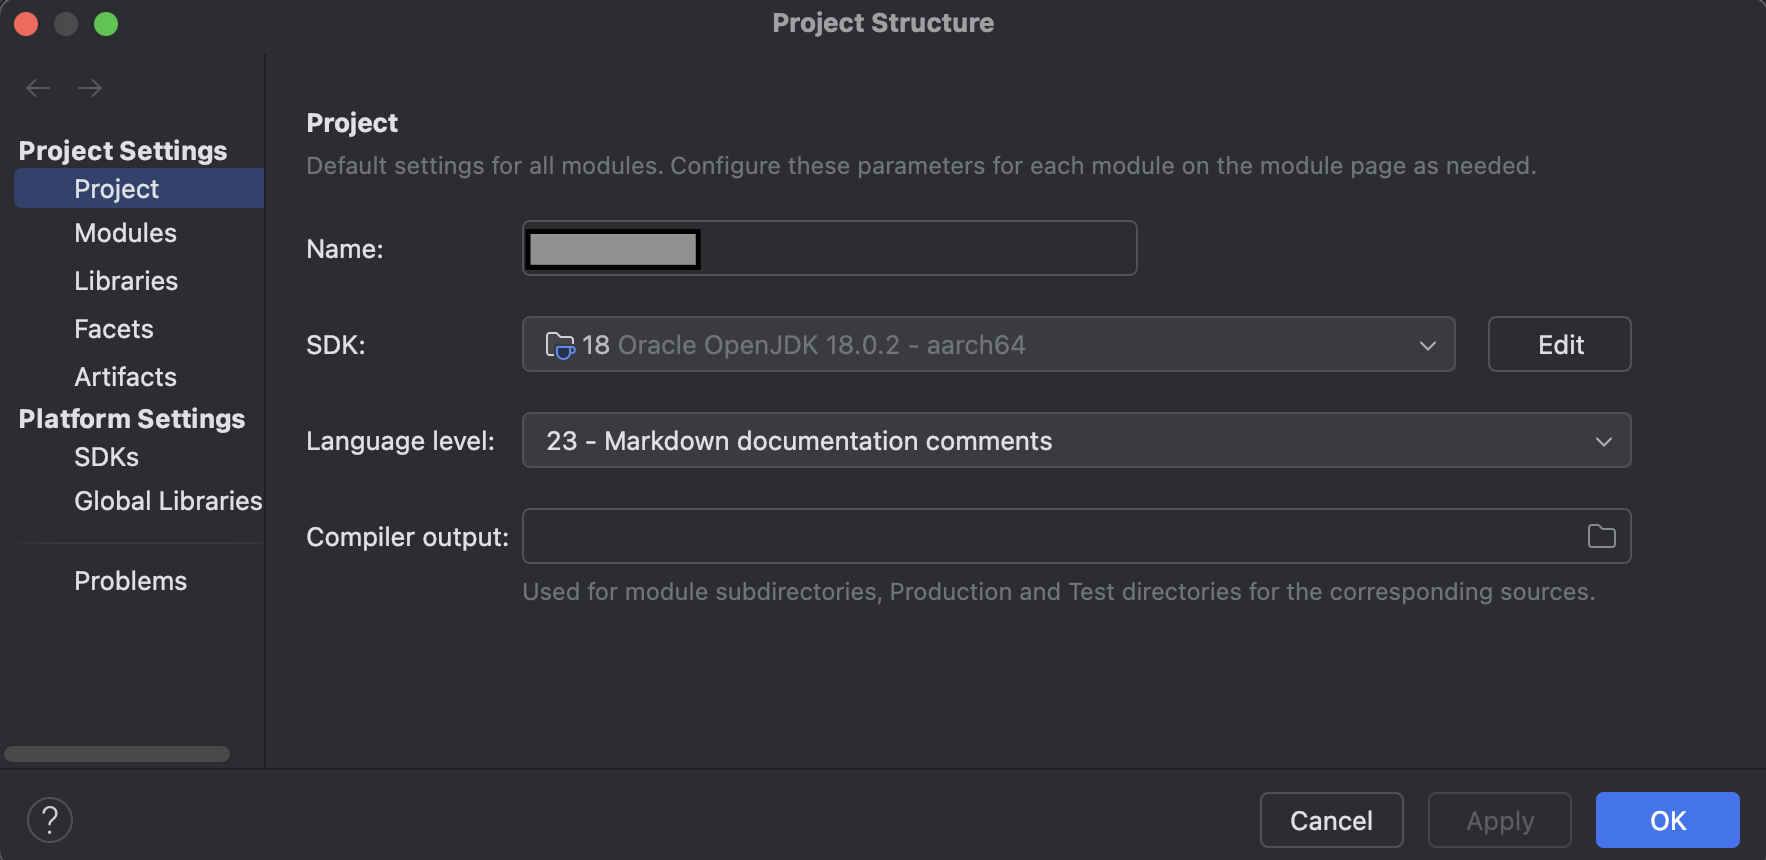This screenshot has width=1766, height=860.
Task: Click the Edit button next to SDK
Action: pos(1559,344)
